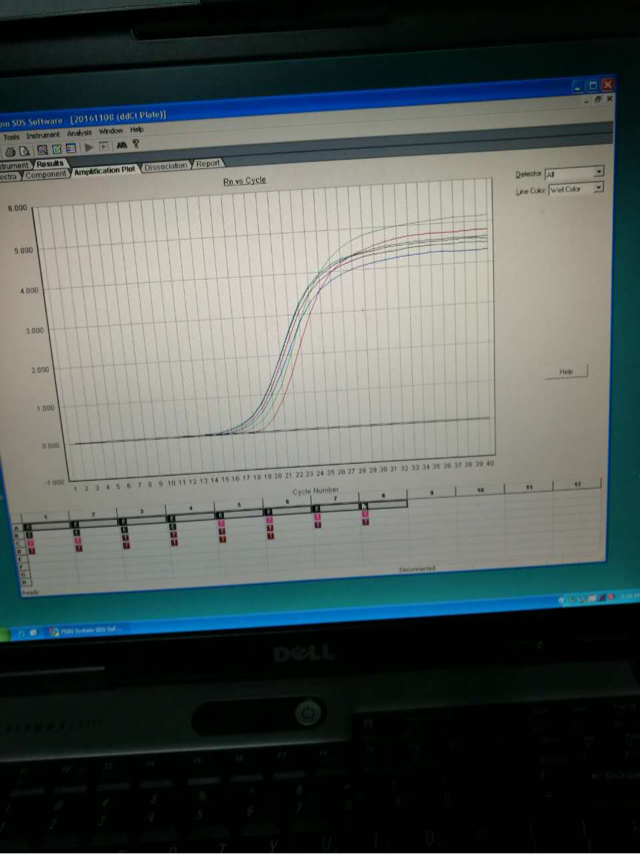Open the Help menu in menu bar
The width and height of the screenshot is (640, 854).
(x=136, y=130)
